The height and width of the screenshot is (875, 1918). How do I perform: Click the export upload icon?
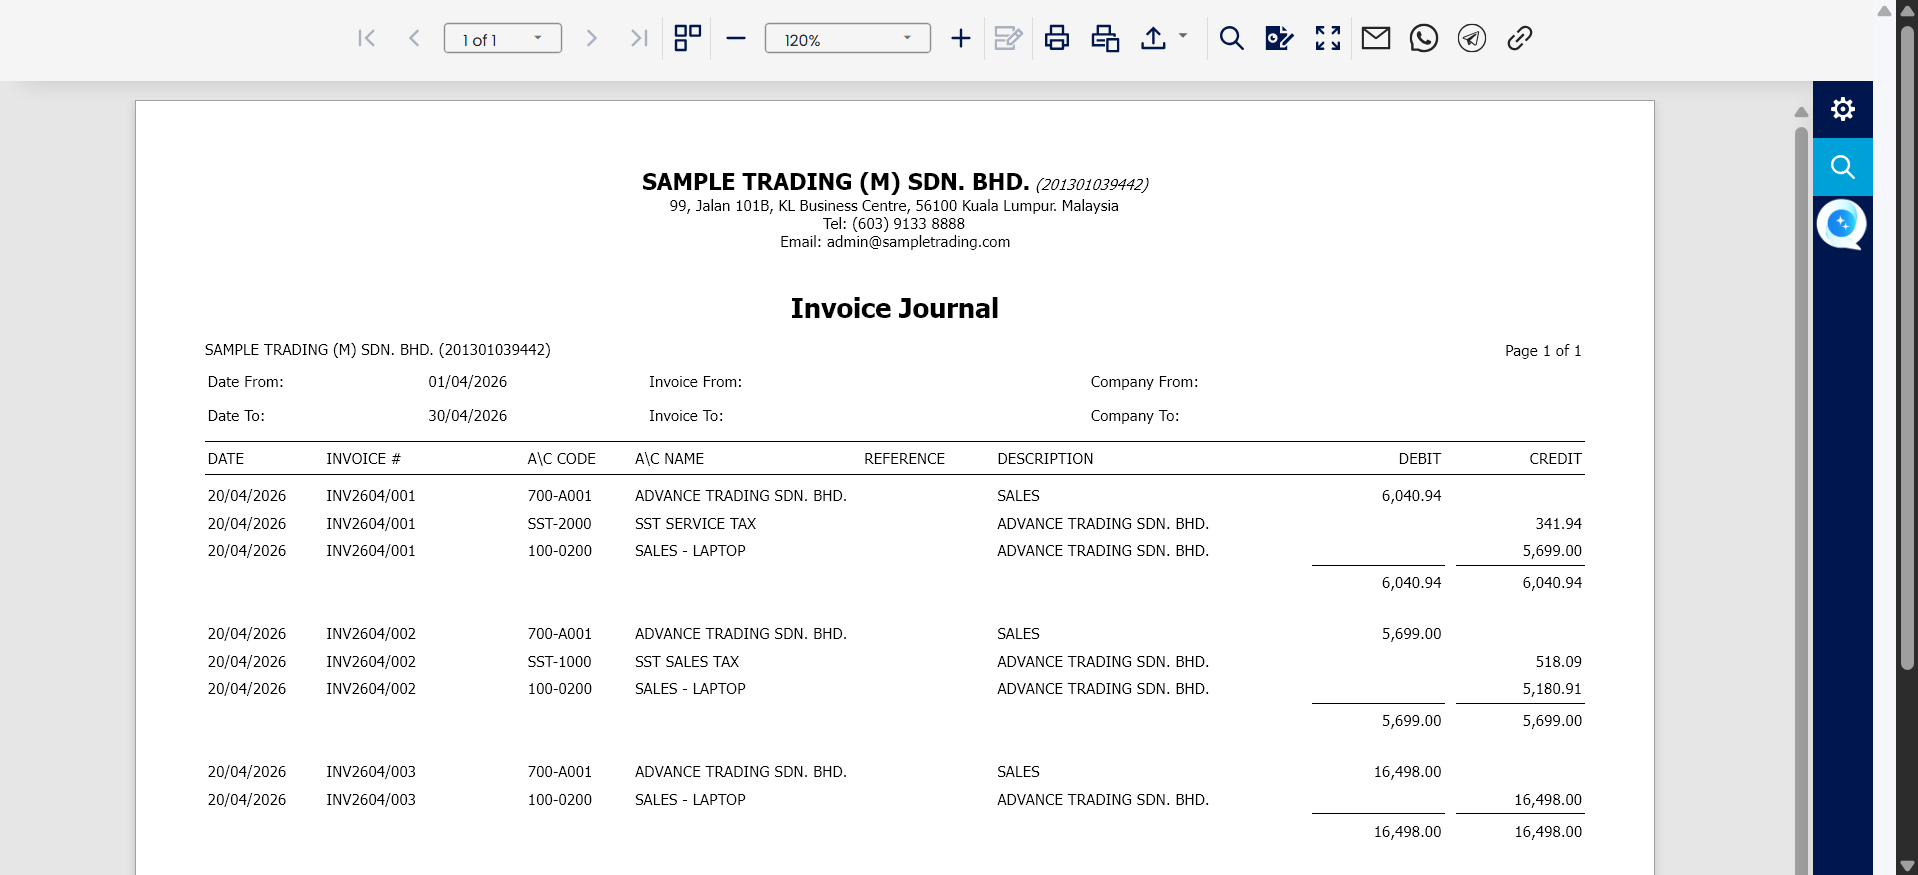pyautogui.click(x=1153, y=39)
